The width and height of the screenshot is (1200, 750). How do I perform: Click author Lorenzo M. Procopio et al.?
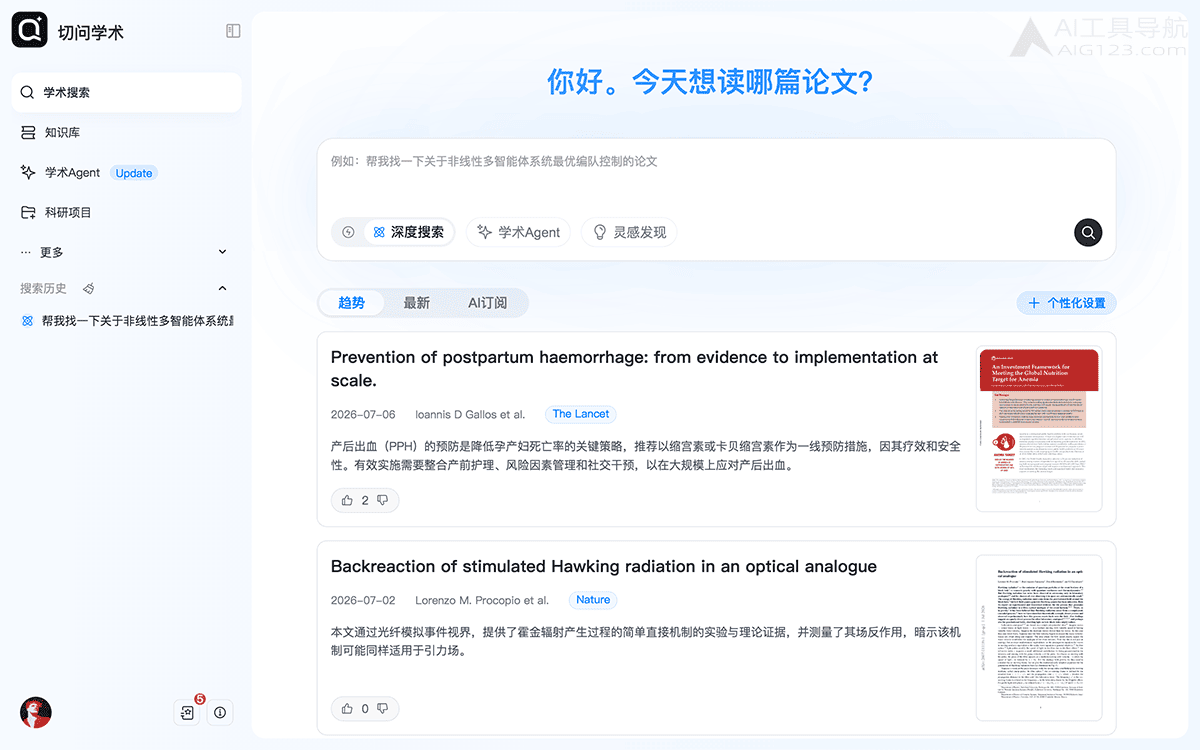(482, 600)
